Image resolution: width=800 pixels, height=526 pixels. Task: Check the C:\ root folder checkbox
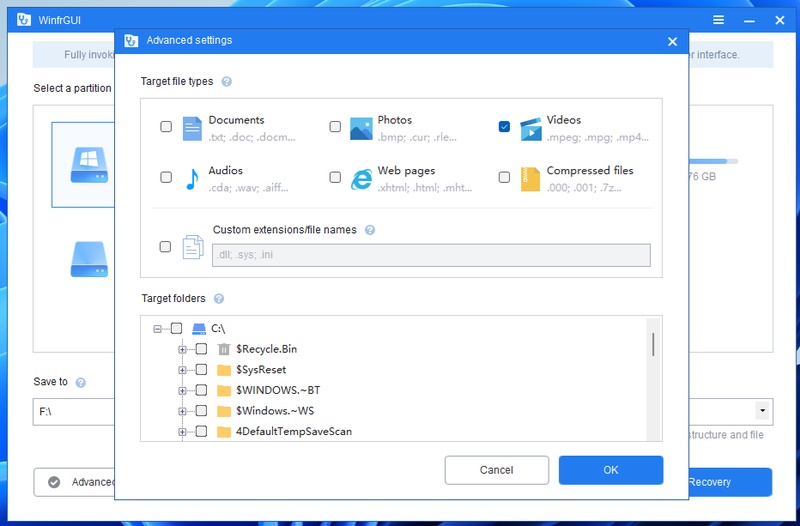point(177,328)
